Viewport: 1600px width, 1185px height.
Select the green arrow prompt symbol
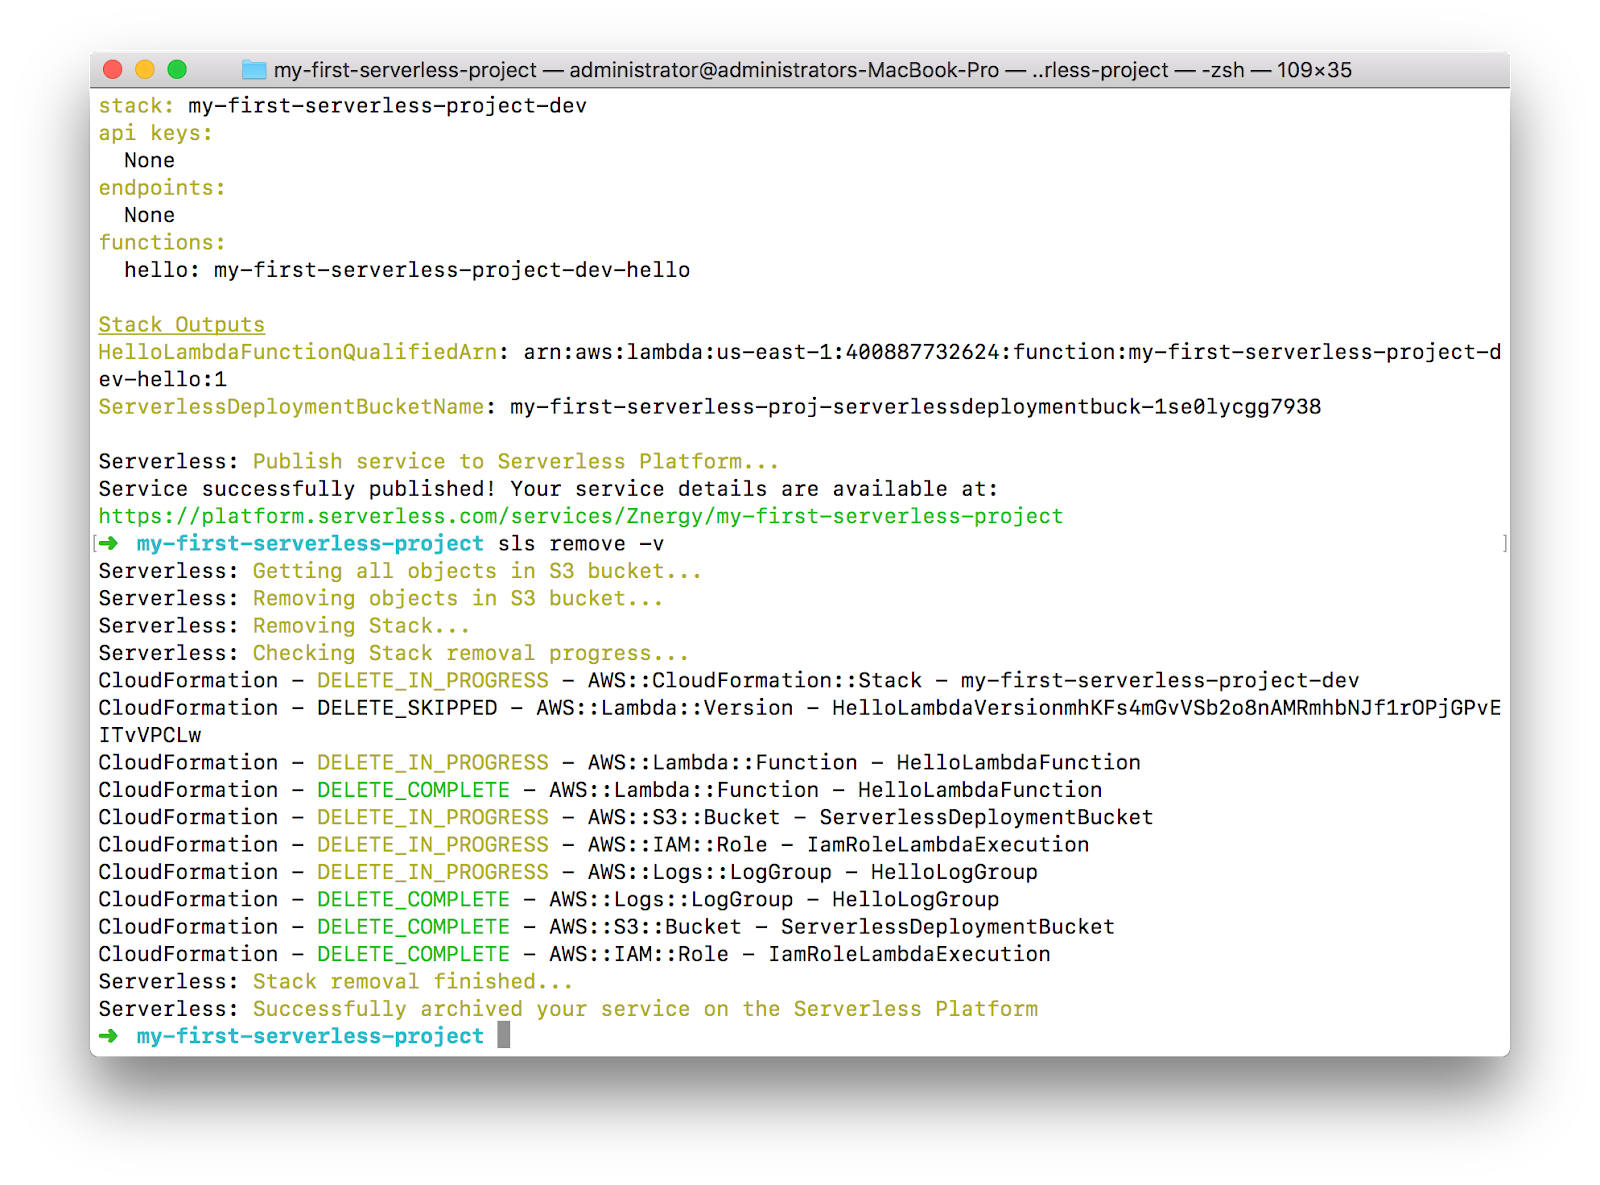click(x=107, y=1036)
